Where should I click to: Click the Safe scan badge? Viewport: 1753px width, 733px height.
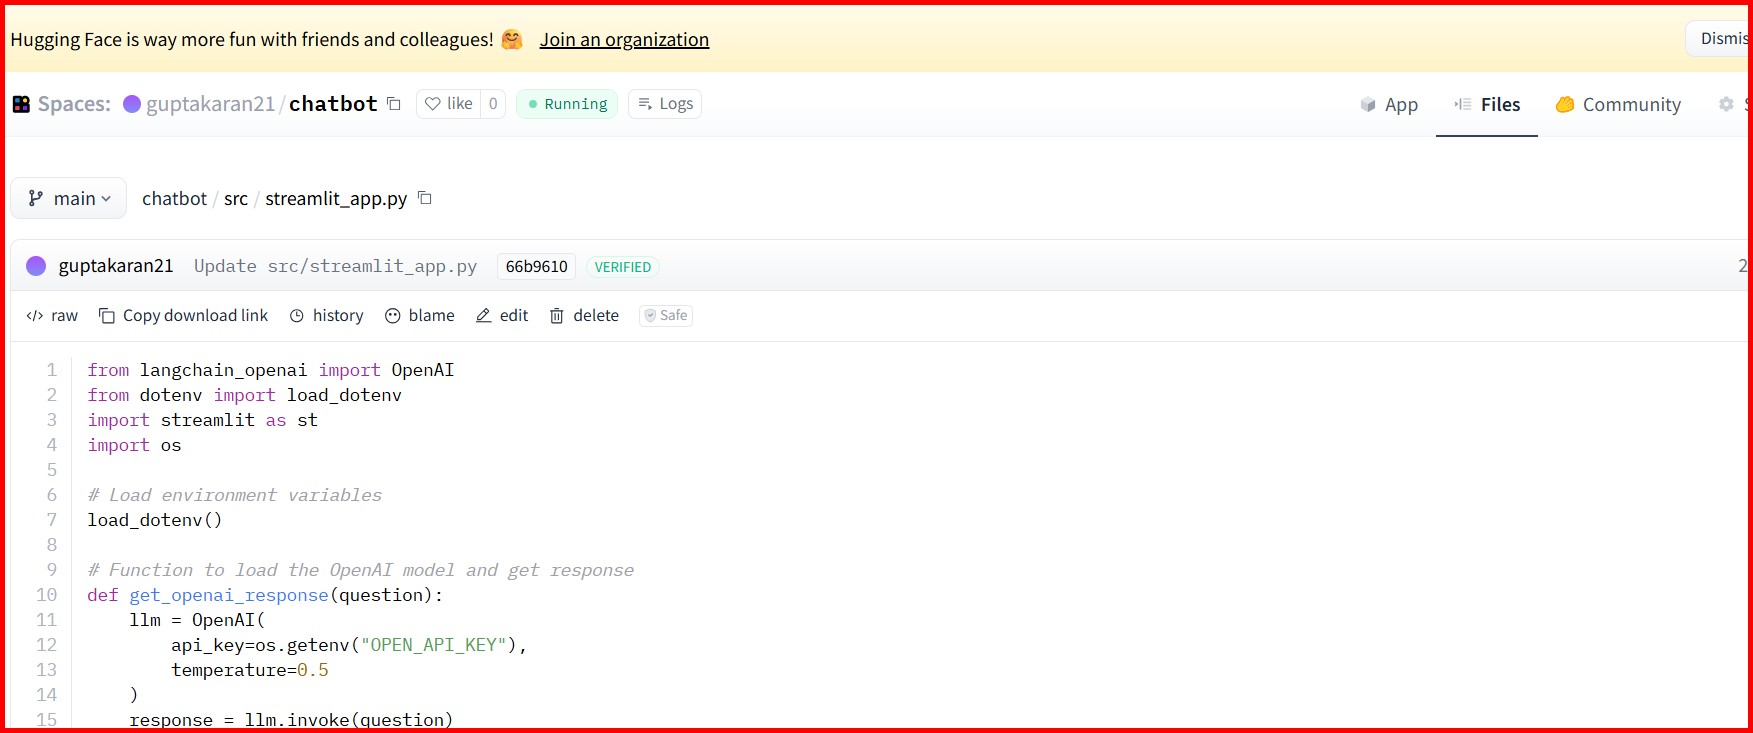pos(666,316)
